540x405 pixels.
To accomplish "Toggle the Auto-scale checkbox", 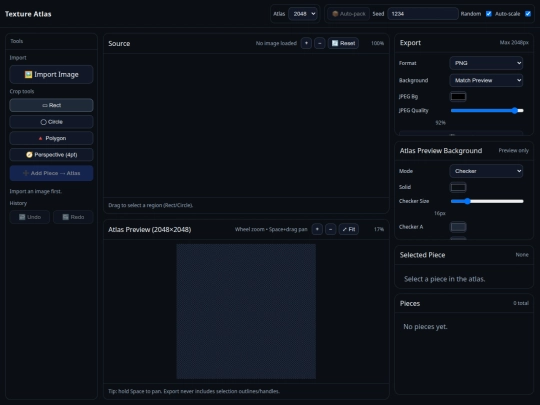I will [x=528, y=14].
